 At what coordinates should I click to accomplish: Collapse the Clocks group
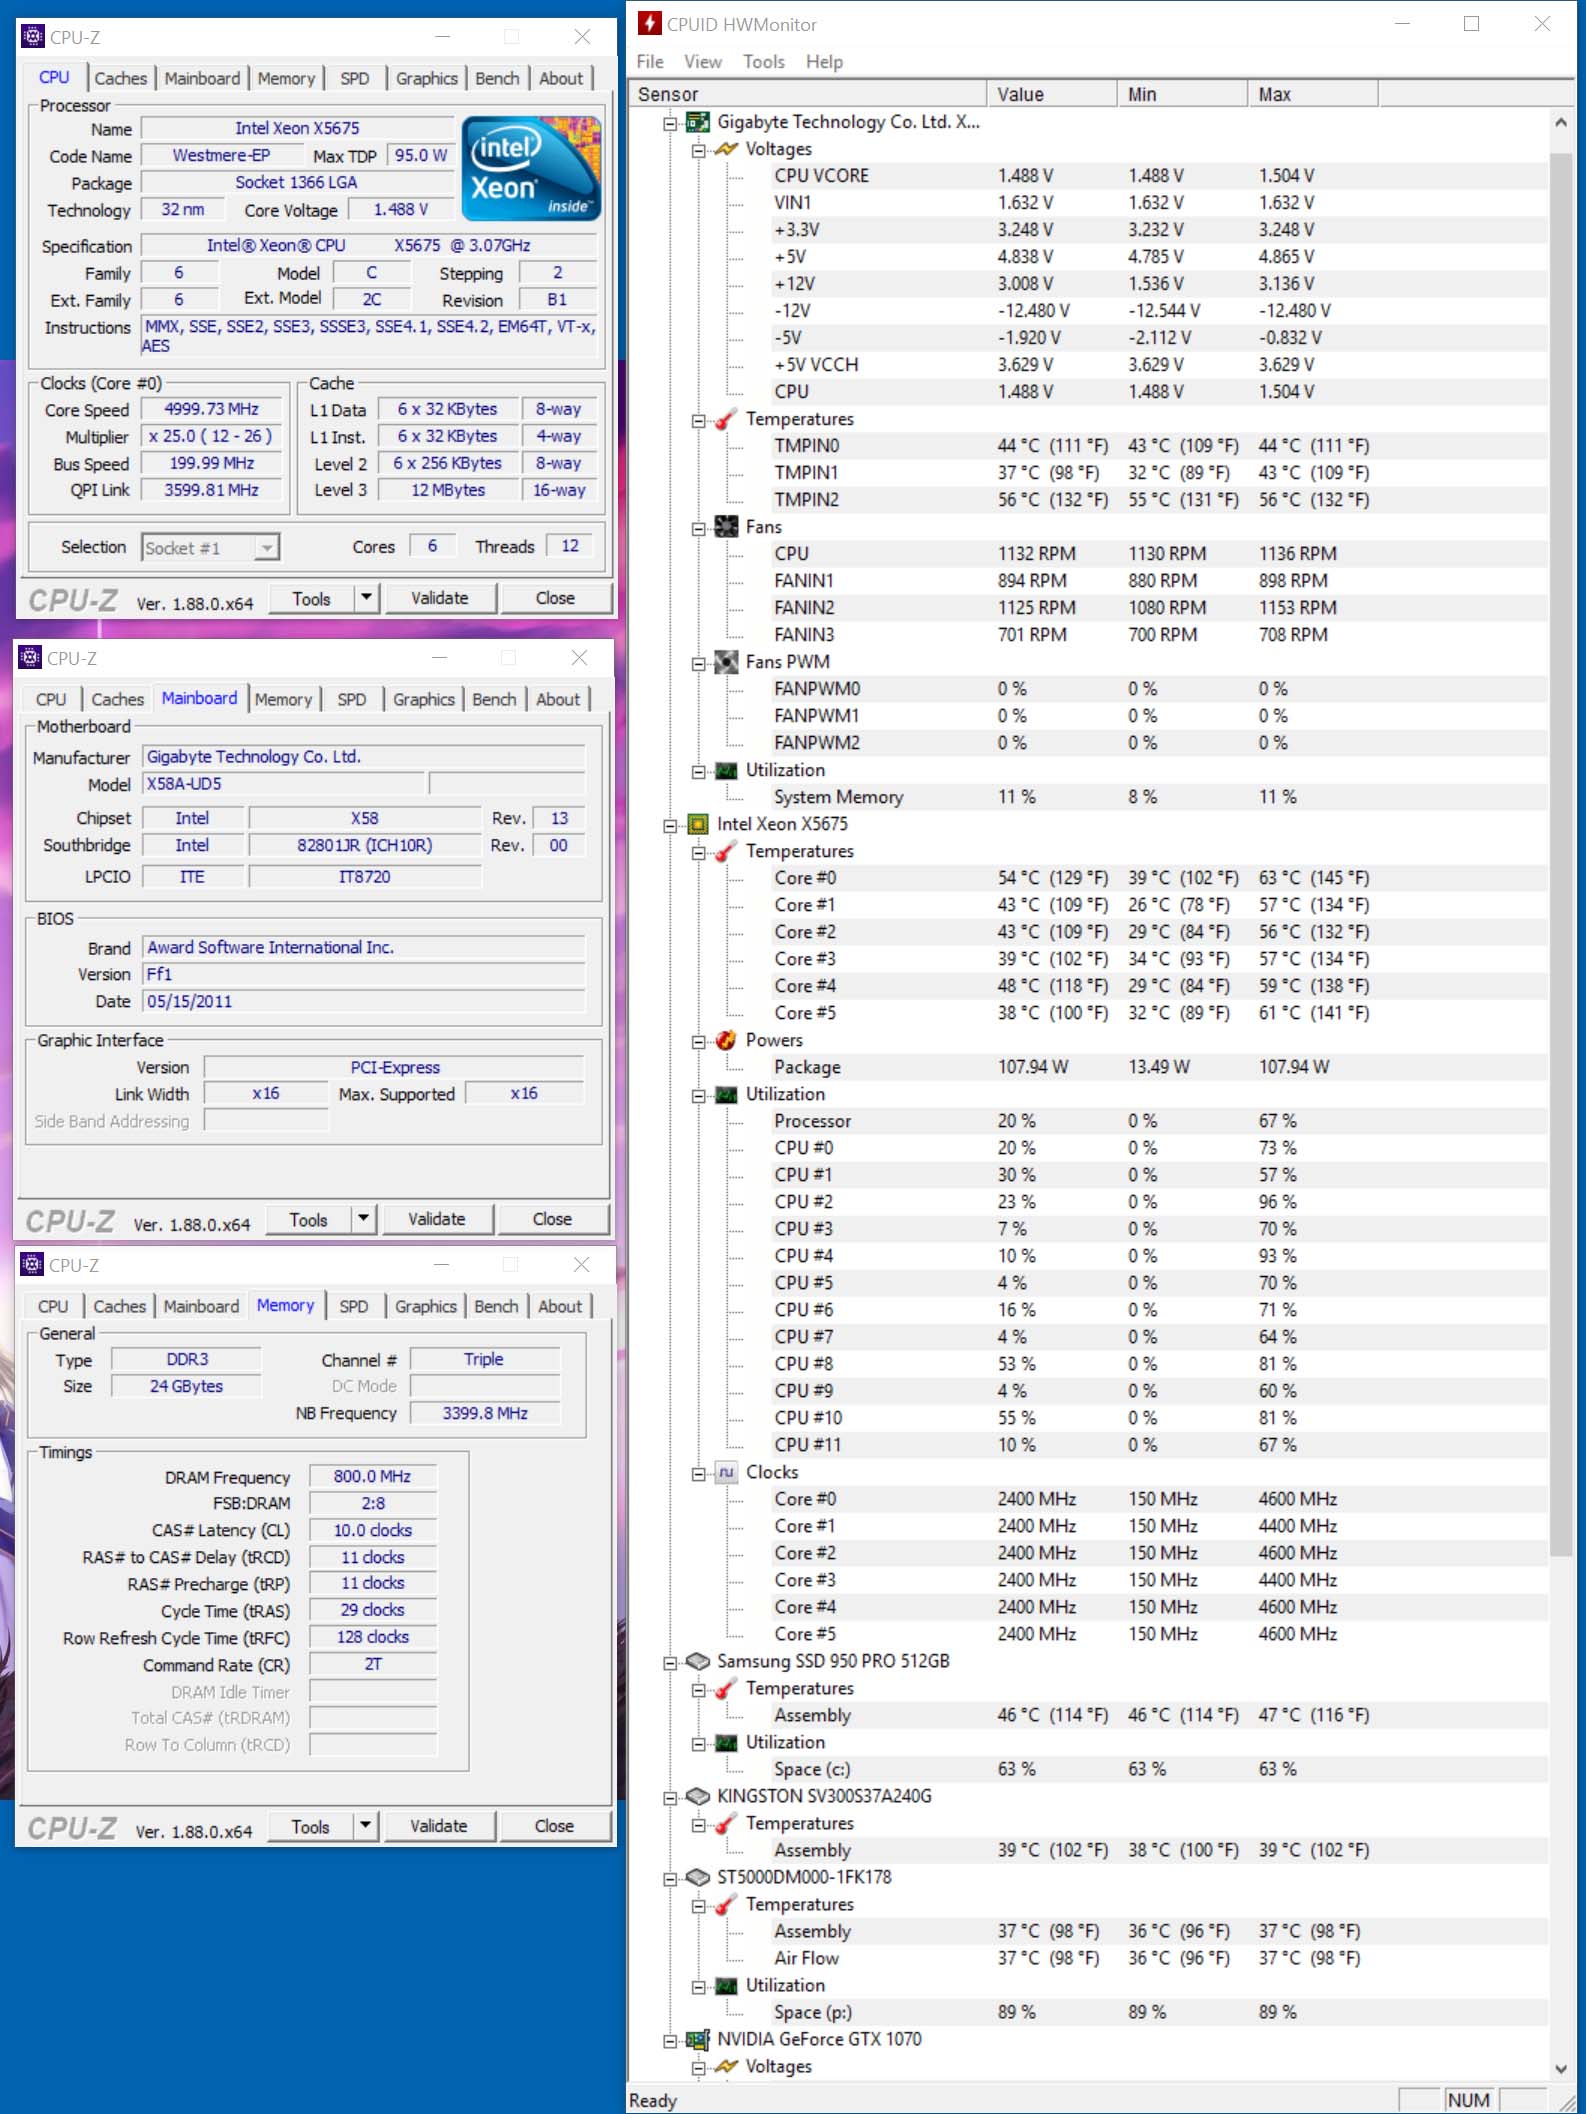click(698, 1473)
